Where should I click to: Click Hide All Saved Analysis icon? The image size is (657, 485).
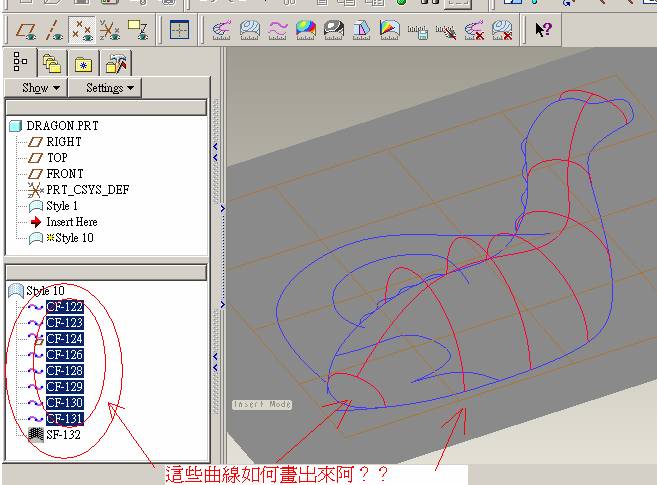pos(446,31)
